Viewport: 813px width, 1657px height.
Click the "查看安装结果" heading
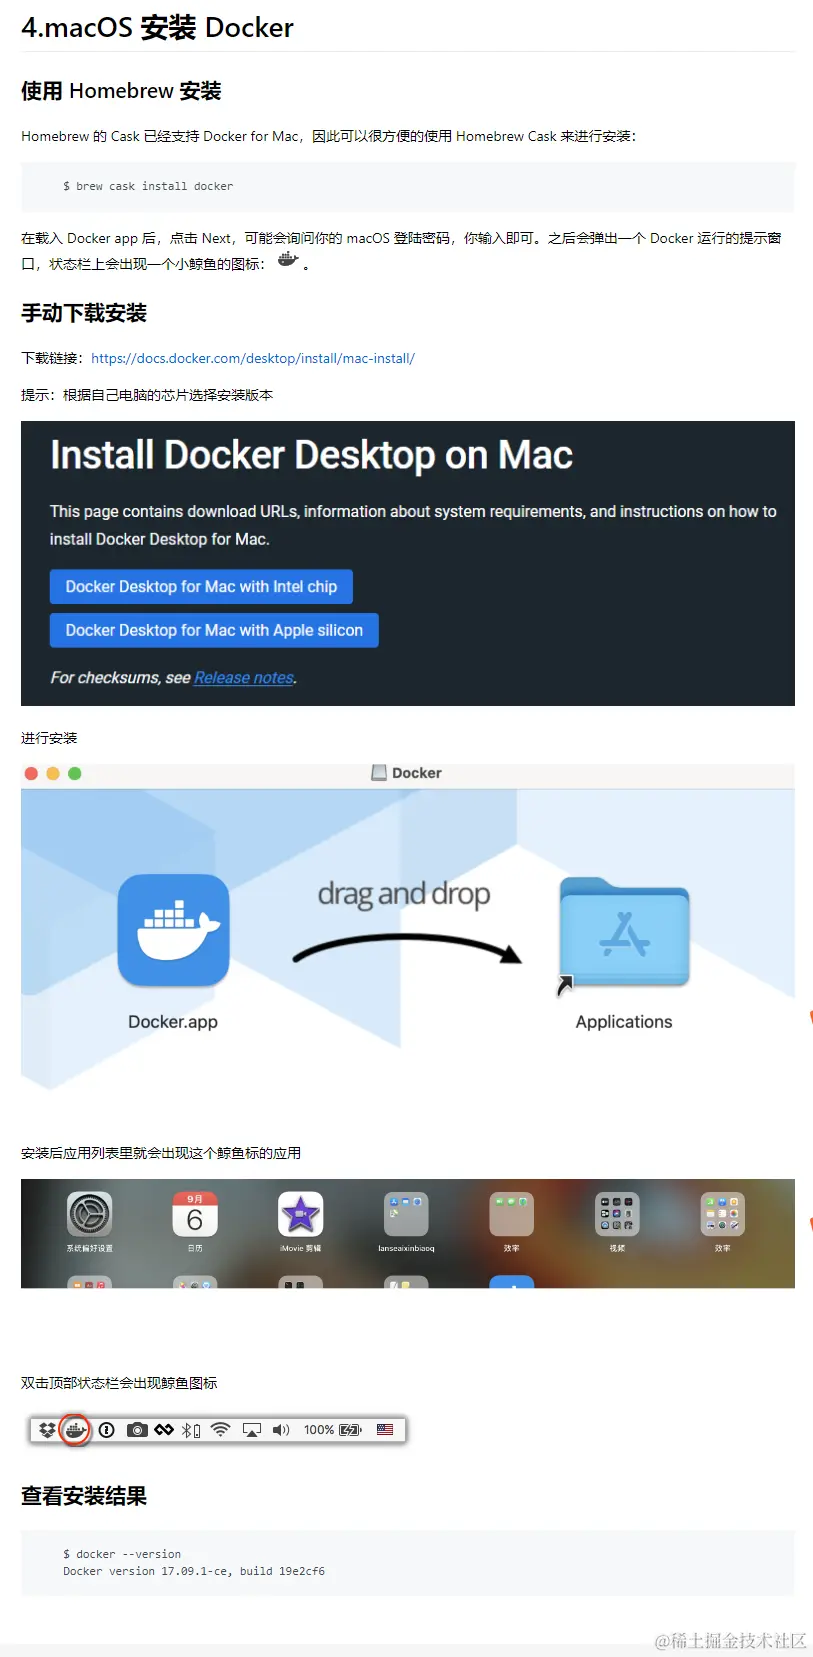[x=84, y=1496]
